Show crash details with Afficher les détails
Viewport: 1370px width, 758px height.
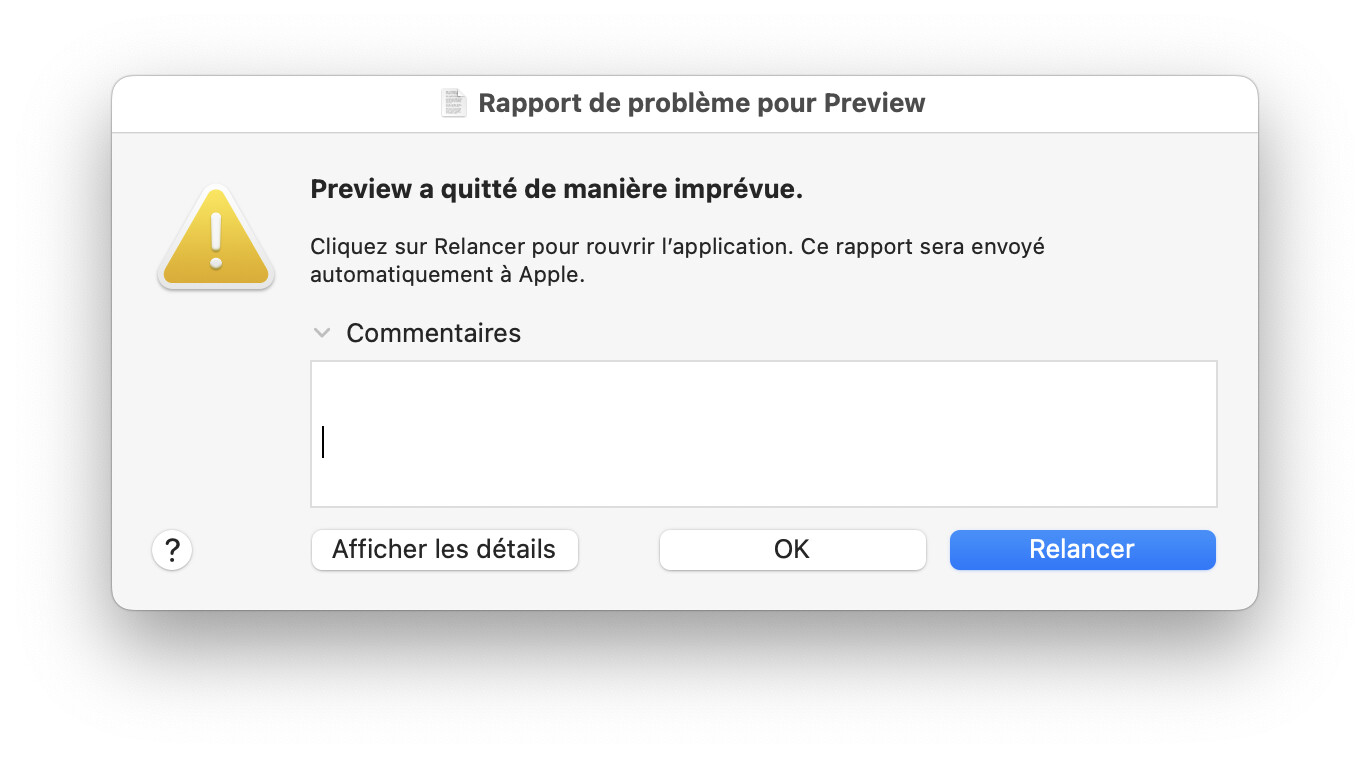tap(444, 550)
